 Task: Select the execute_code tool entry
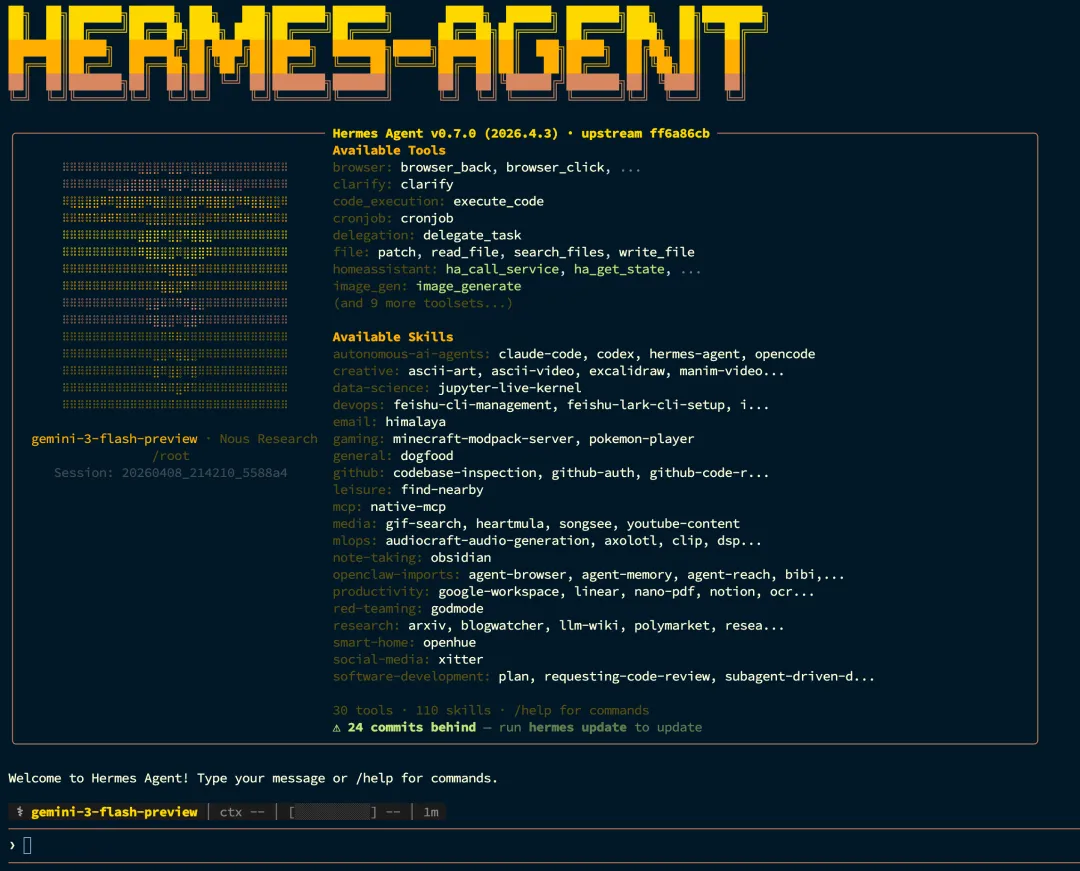pyautogui.click(x=498, y=201)
